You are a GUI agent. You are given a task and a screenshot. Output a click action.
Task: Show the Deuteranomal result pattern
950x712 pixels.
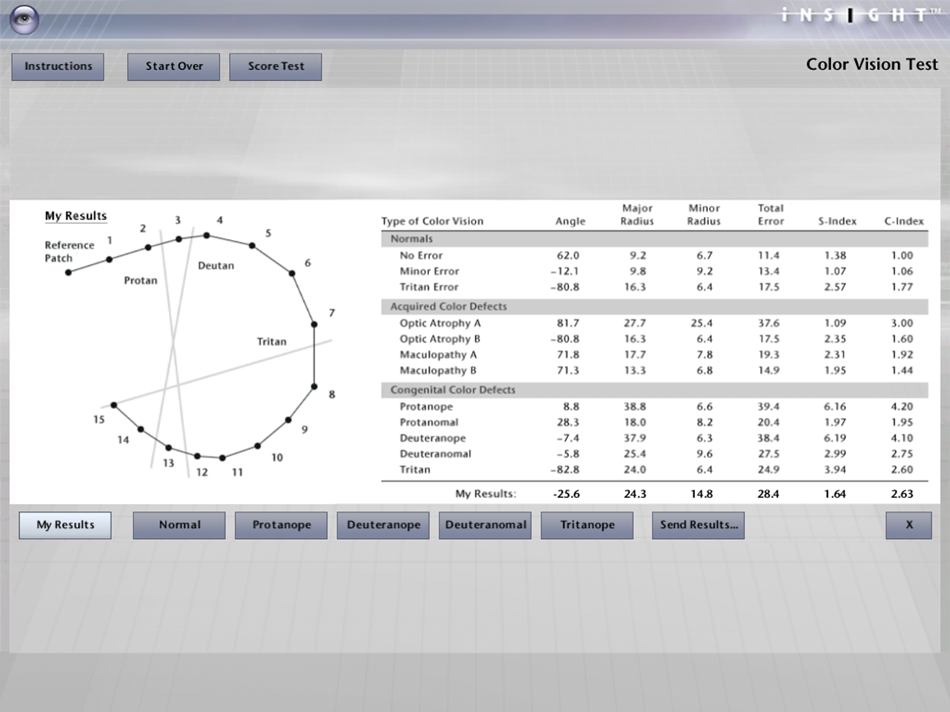(485, 525)
